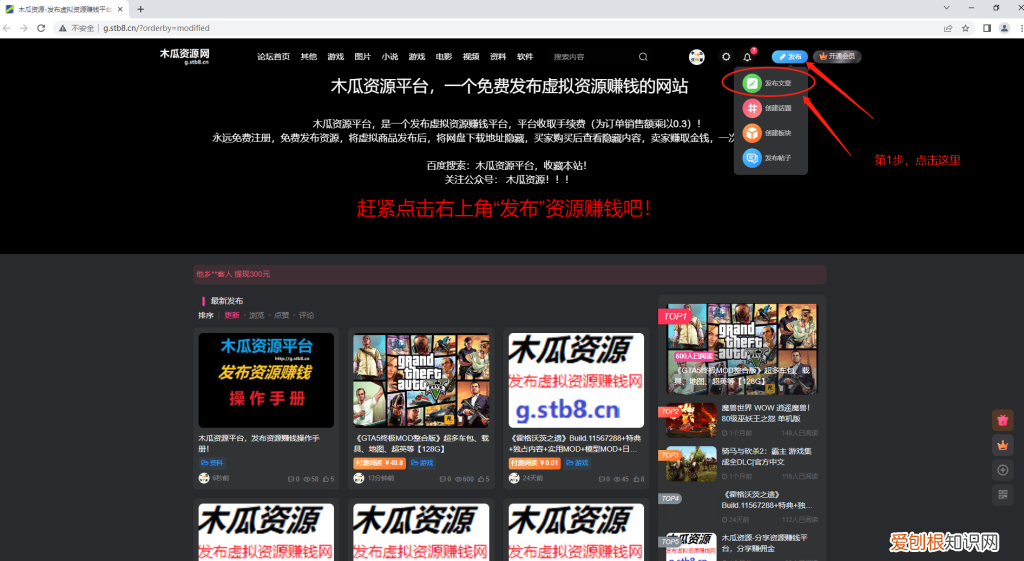Click the 游戏 folder tag on the GTA5 card

point(423,463)
